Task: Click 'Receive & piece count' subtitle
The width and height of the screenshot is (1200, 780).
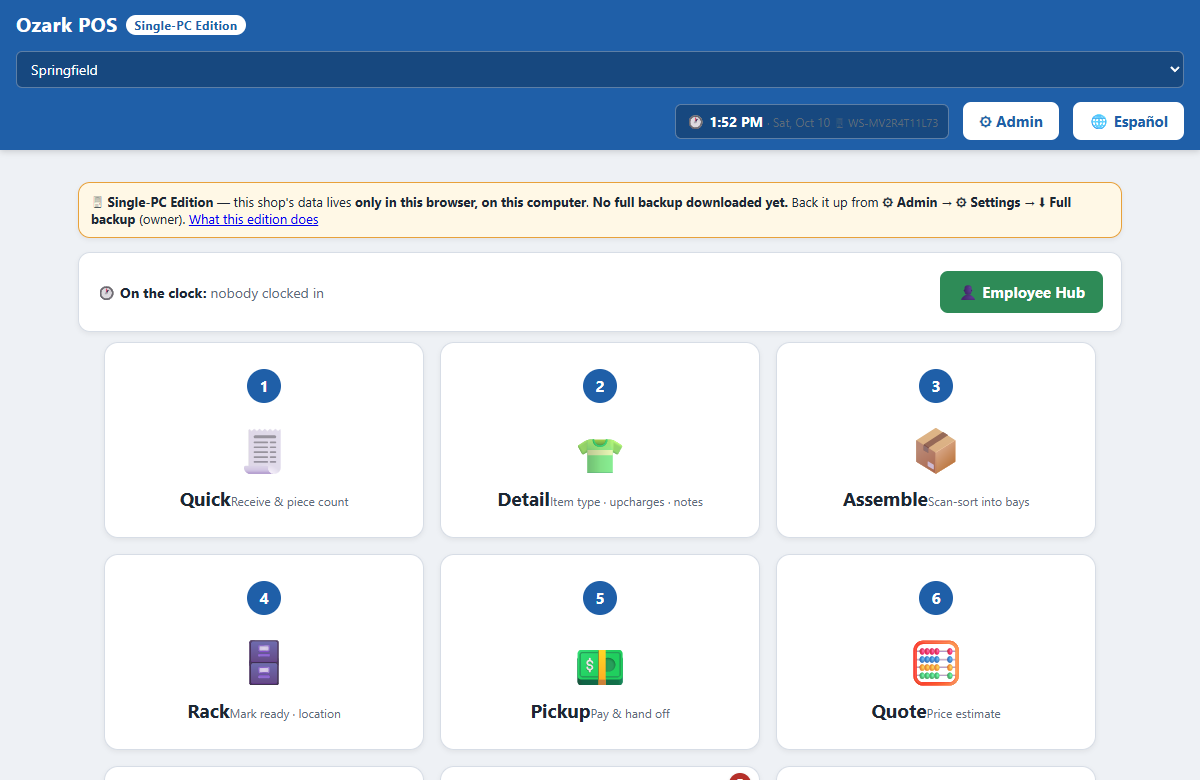Action: (290, 502)
